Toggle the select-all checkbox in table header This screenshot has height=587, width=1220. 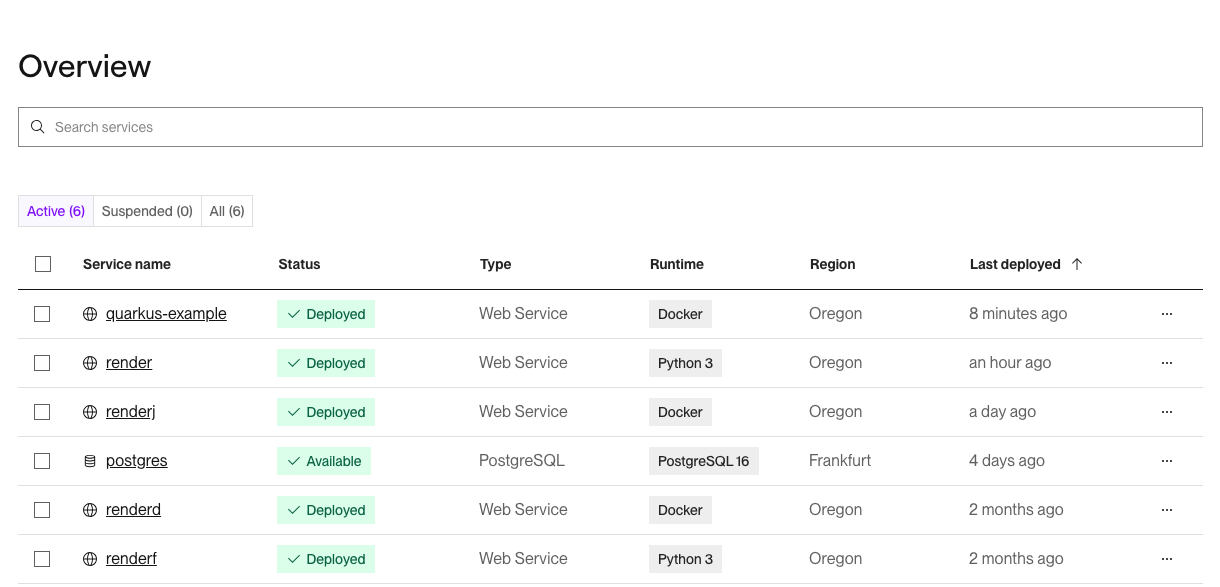(x=42, y=264)
